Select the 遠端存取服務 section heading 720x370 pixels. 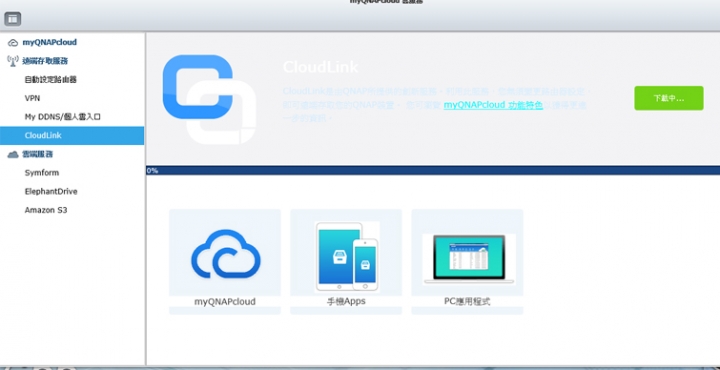(x=45, y=61)
